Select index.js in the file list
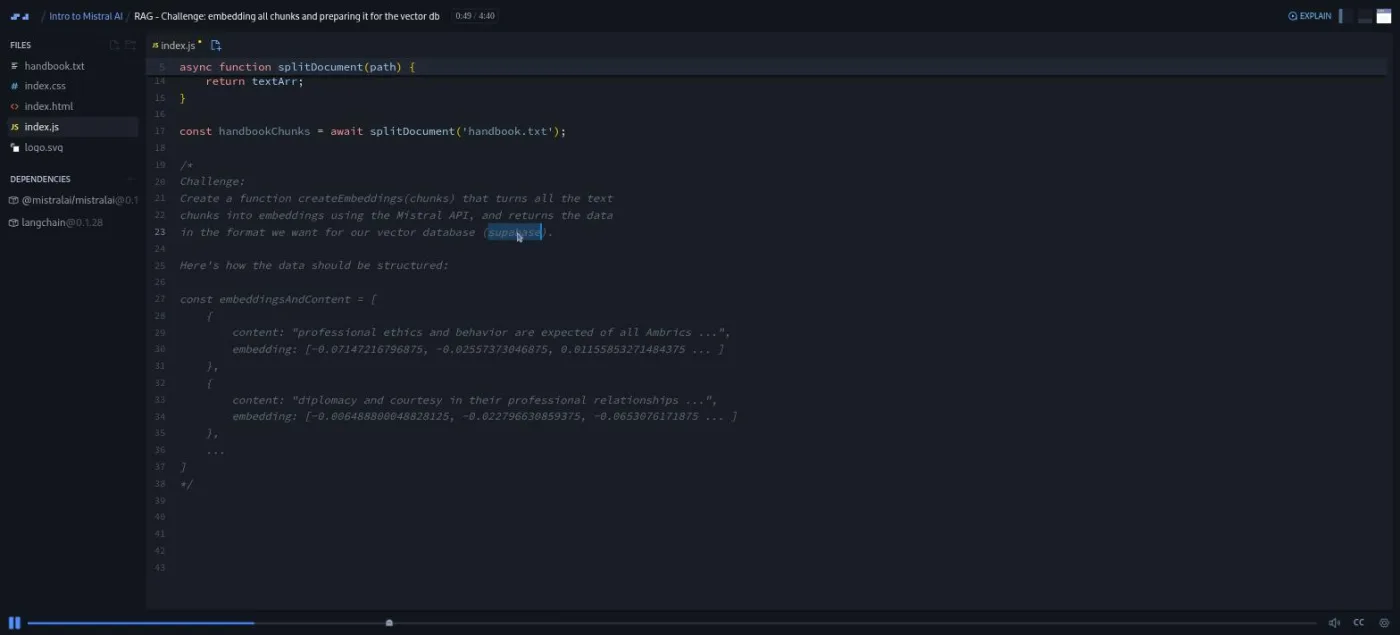The width and height of the screenshot is (1400, 635). point(73,127)
